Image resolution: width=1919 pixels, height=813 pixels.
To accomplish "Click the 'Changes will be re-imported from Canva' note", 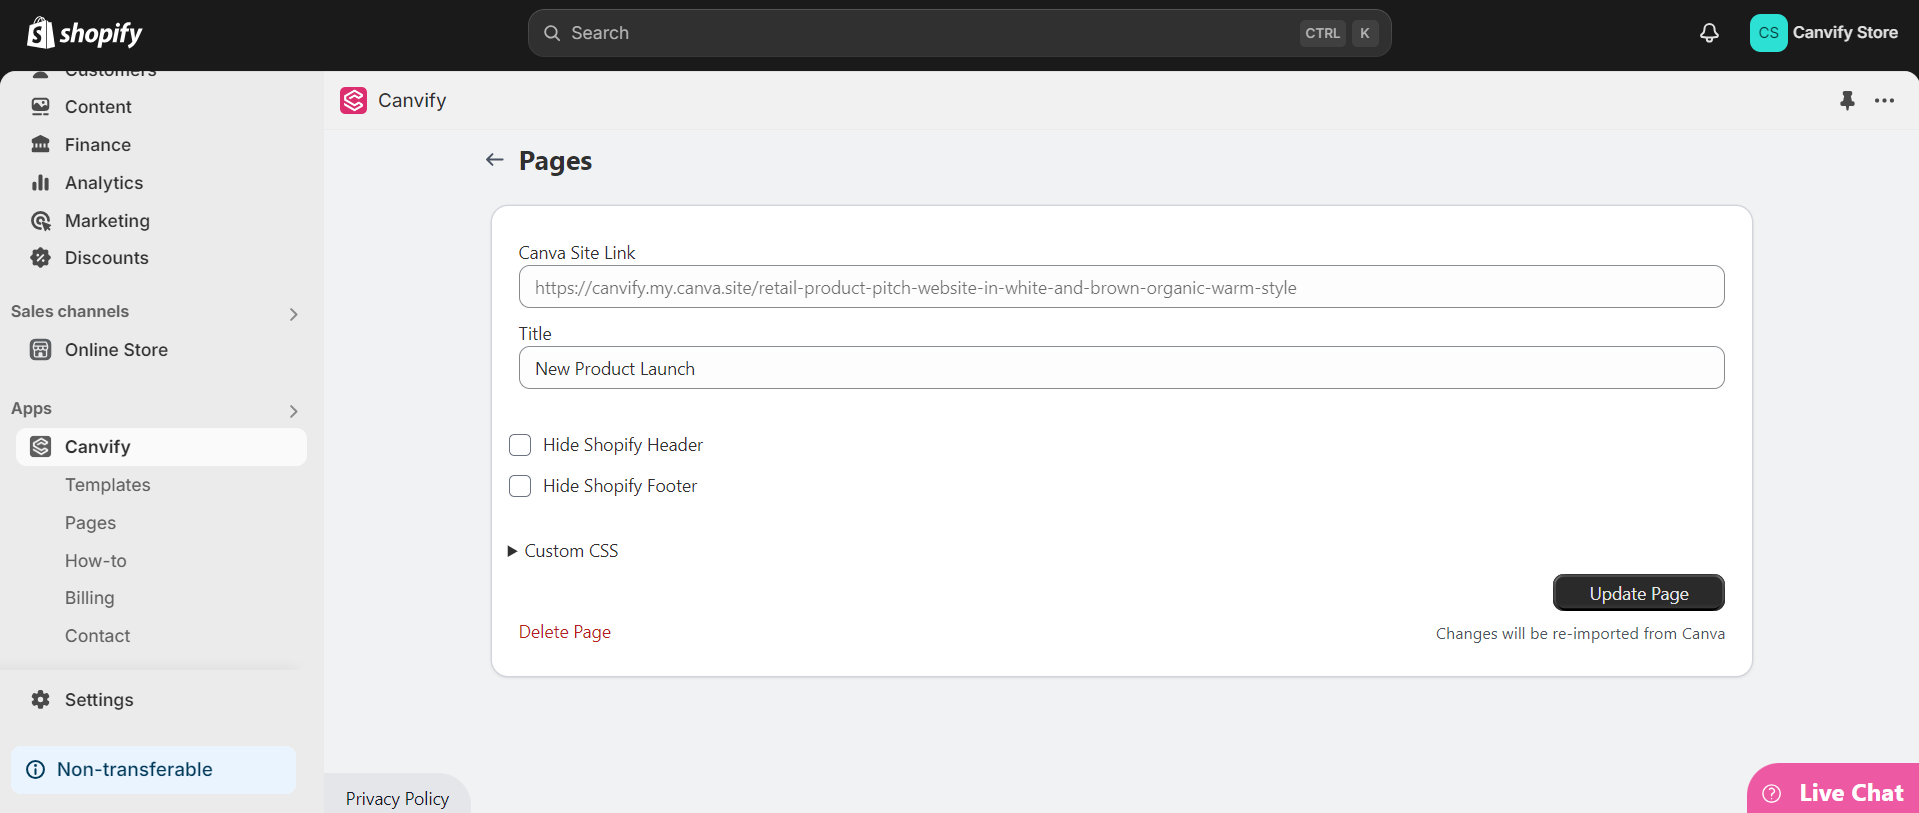I will (1580, 633).
